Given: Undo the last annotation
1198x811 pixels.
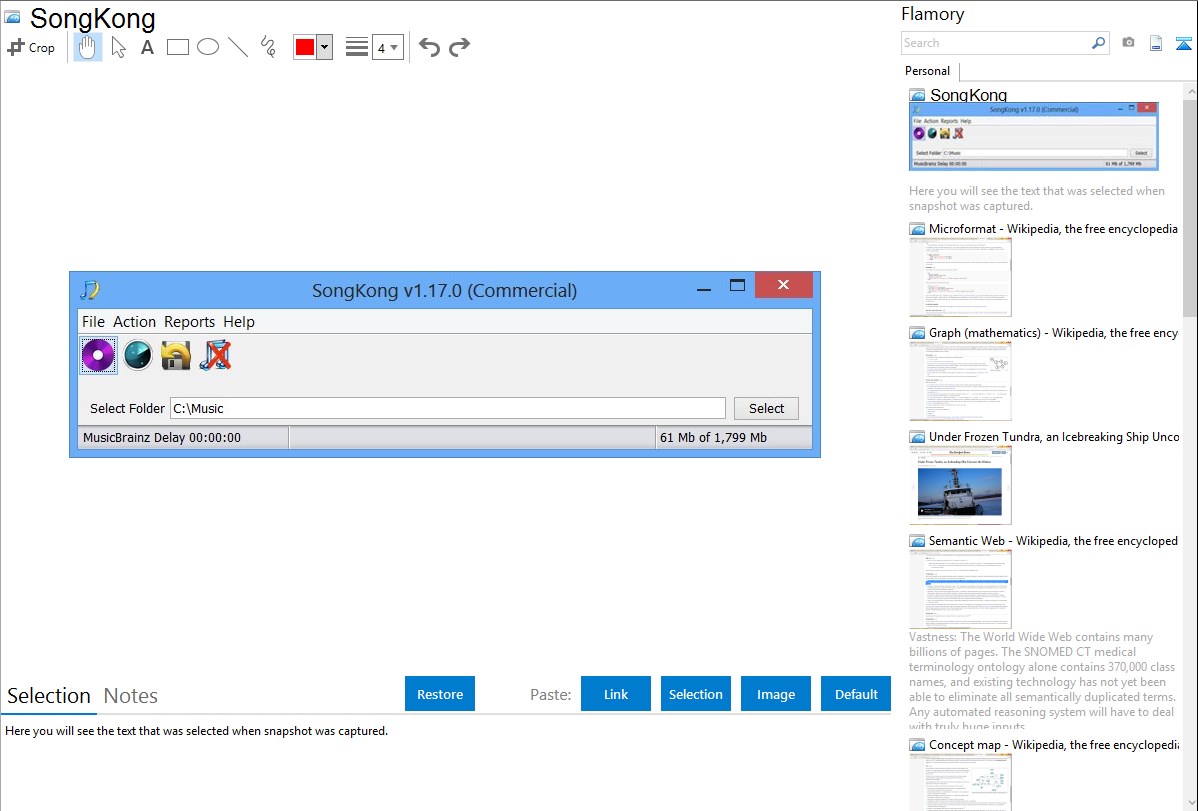Looking at the screenshot, I should 429,47.
